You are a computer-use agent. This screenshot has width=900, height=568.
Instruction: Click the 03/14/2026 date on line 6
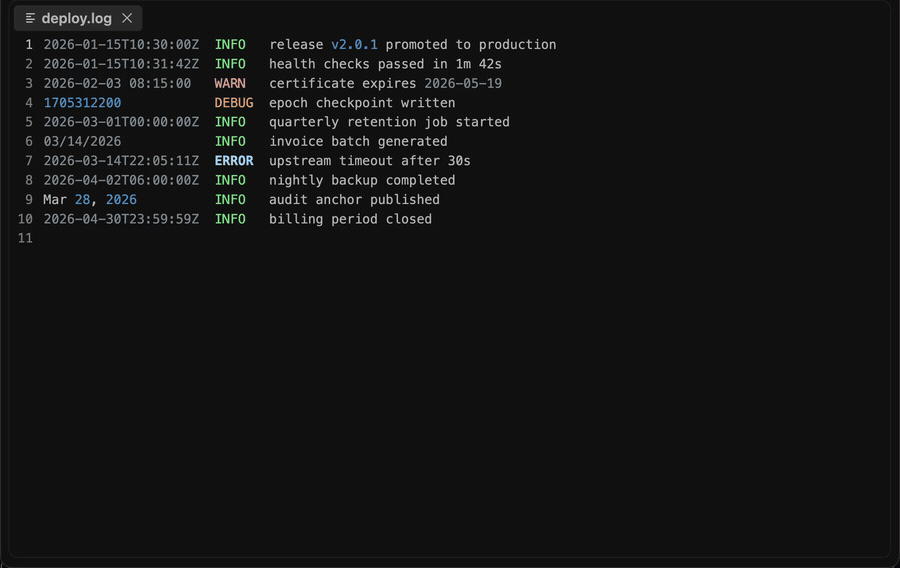click(82, 141)
